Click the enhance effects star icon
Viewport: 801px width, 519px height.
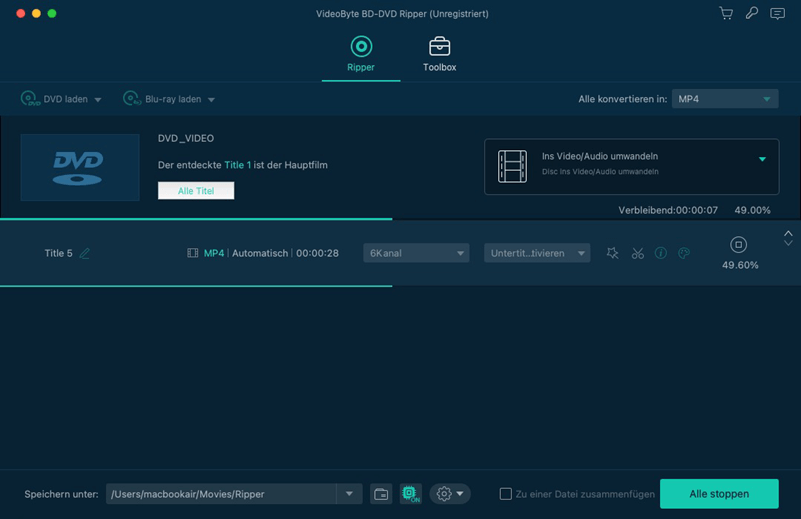[x=612, y=253]
